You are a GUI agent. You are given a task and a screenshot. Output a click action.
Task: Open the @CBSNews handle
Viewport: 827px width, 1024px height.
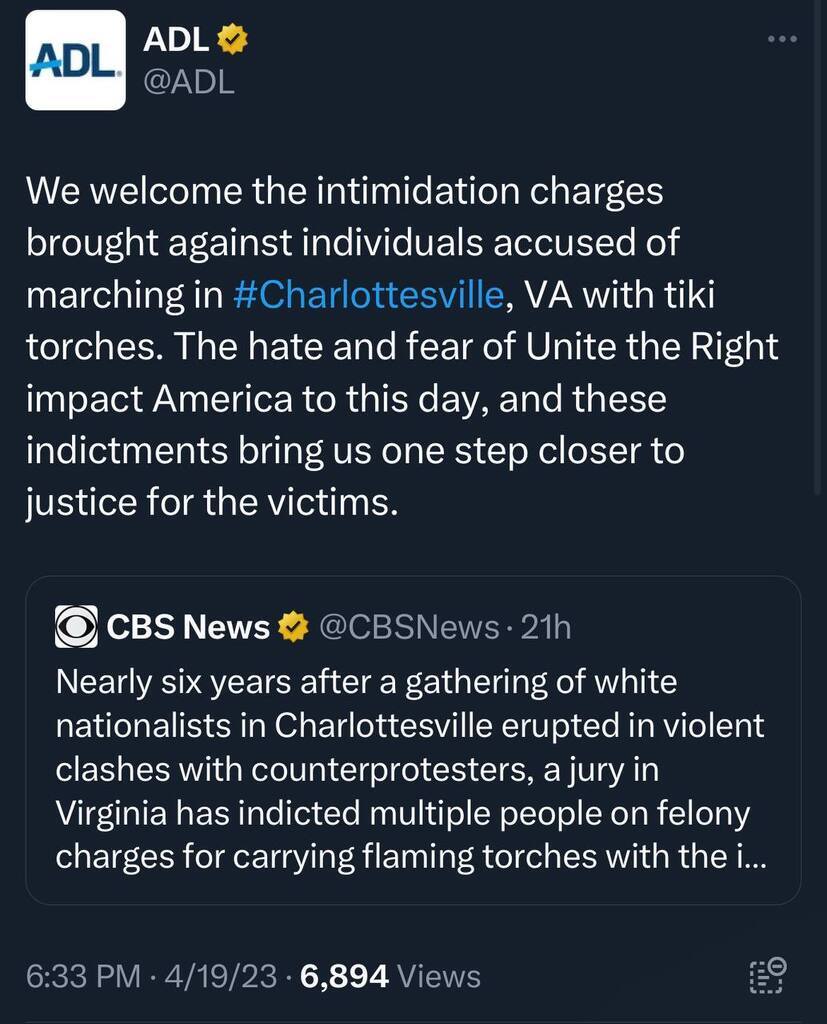coord(407,628)
